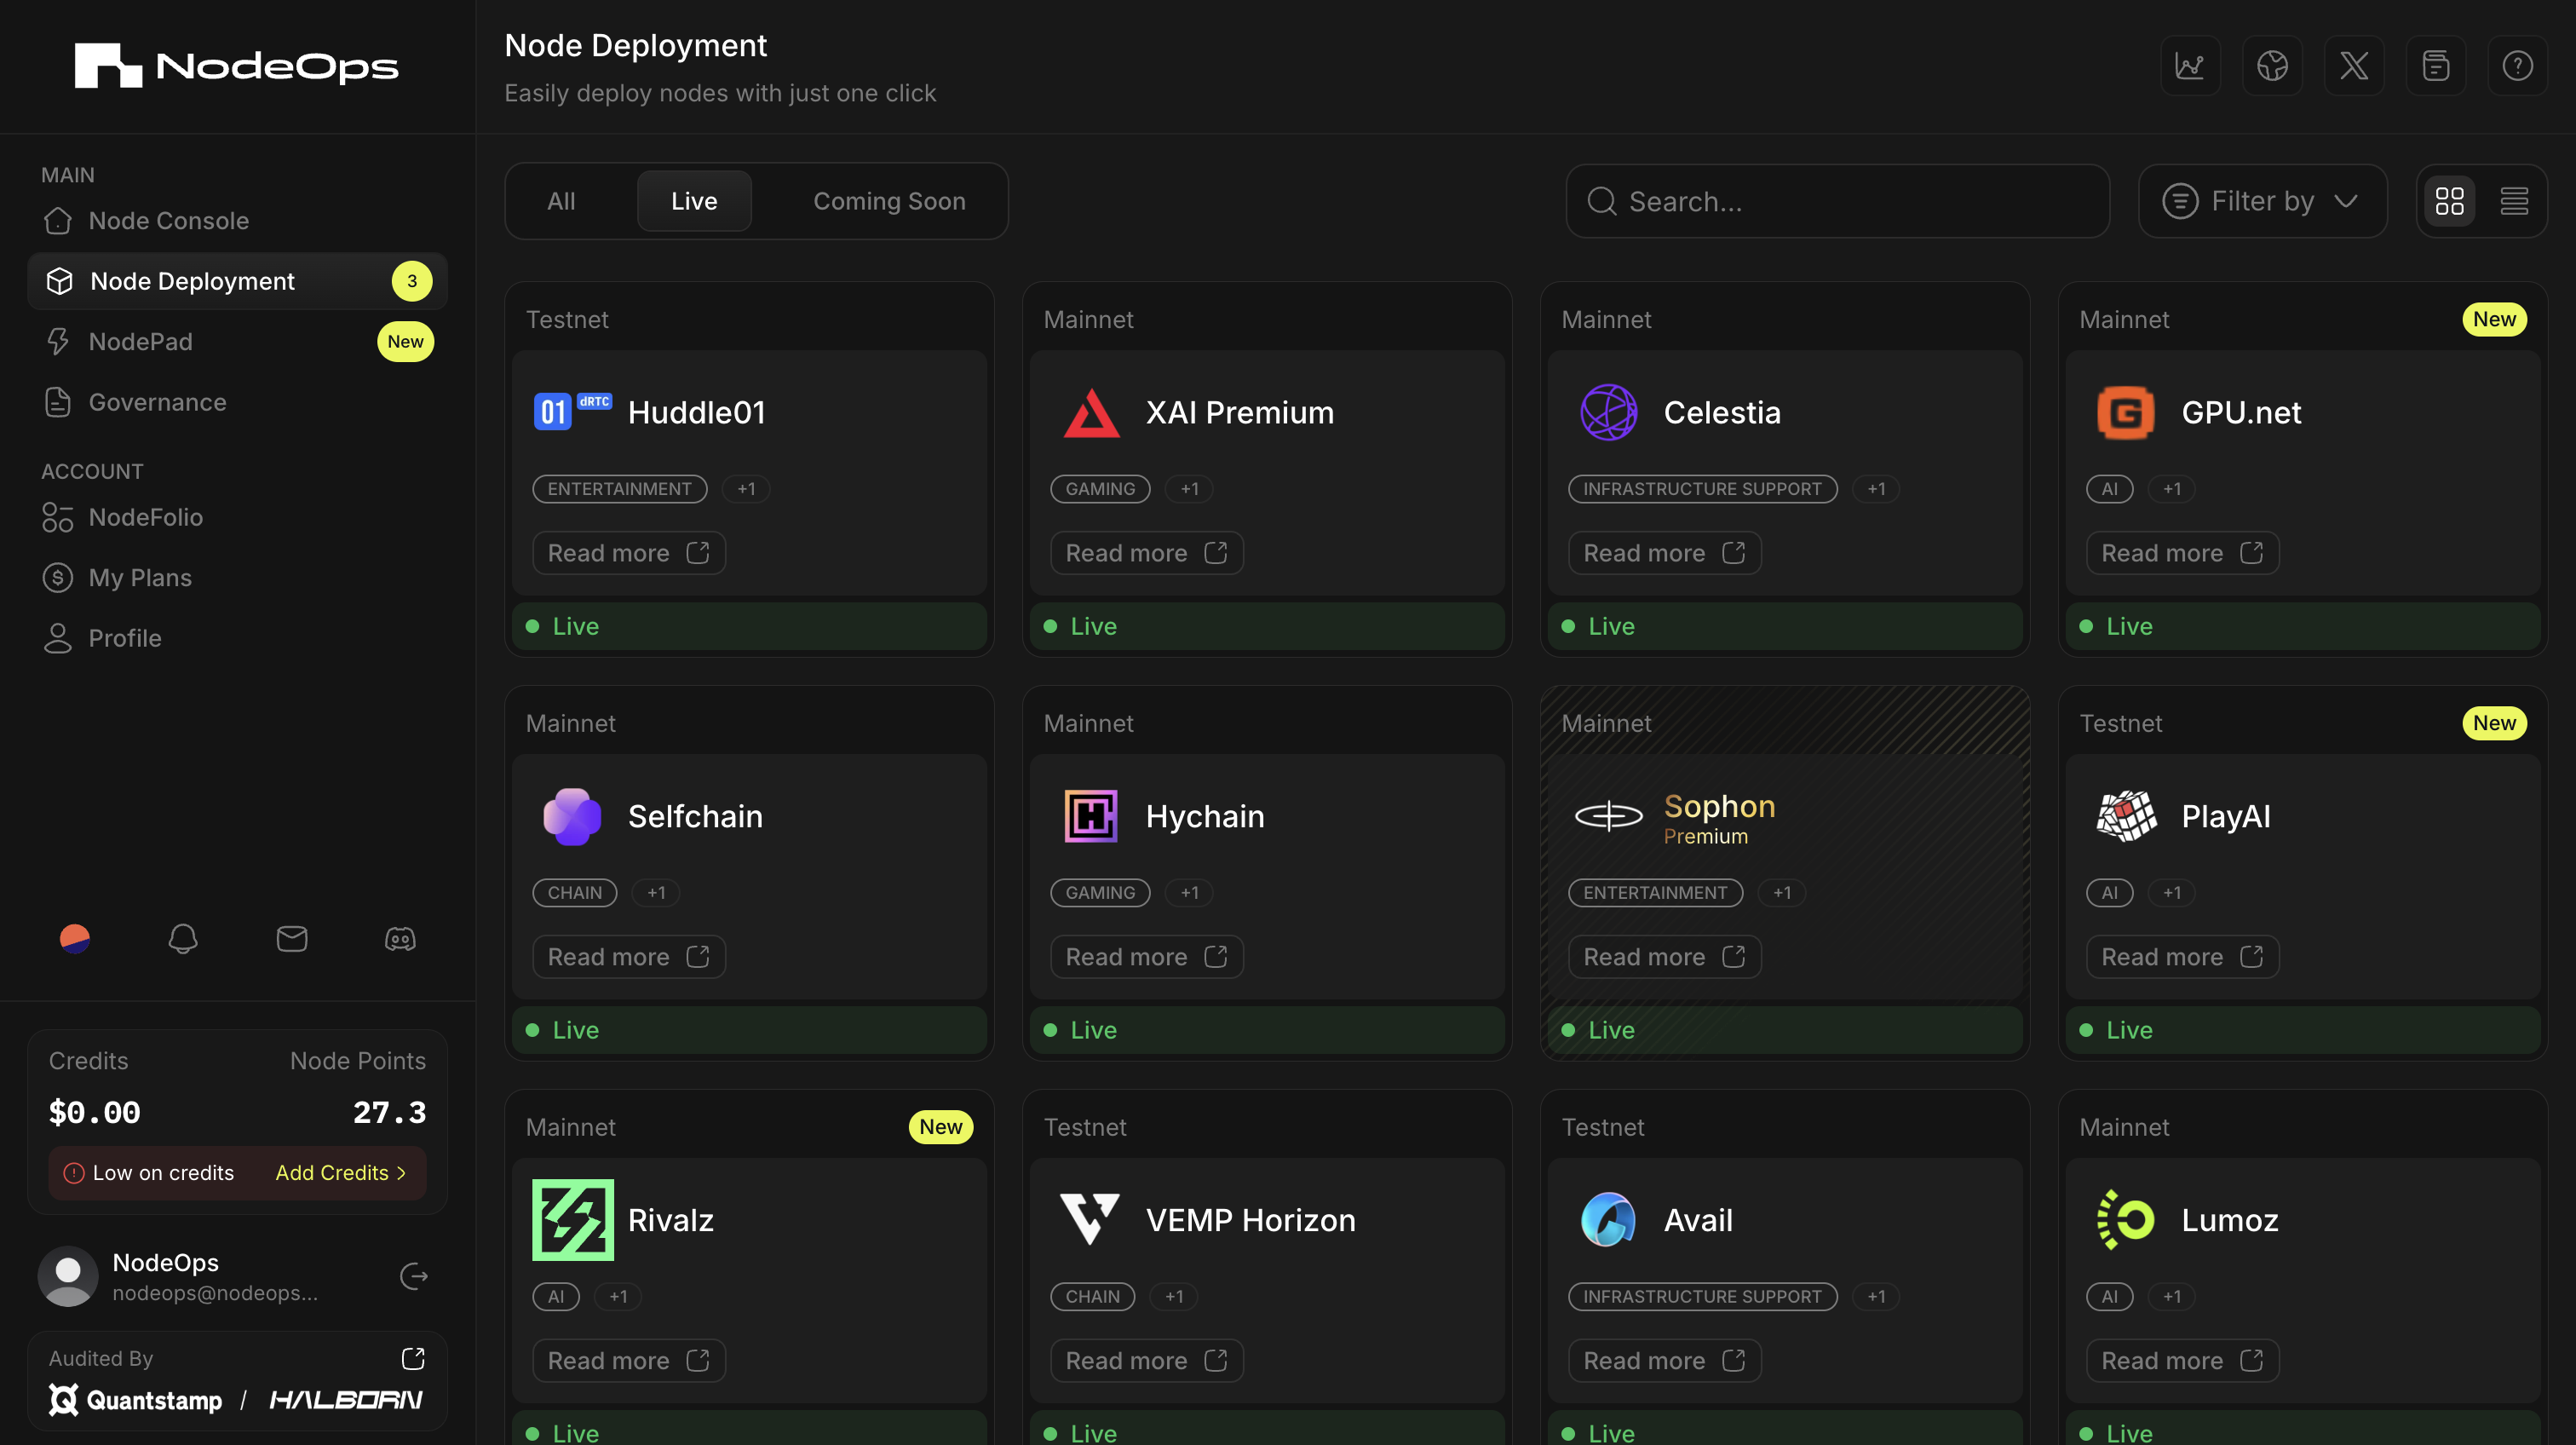The width and height of the screenshot is (2576, 1445).
Task: Click the Huddle01 logo icon
Action: (572, 411)
